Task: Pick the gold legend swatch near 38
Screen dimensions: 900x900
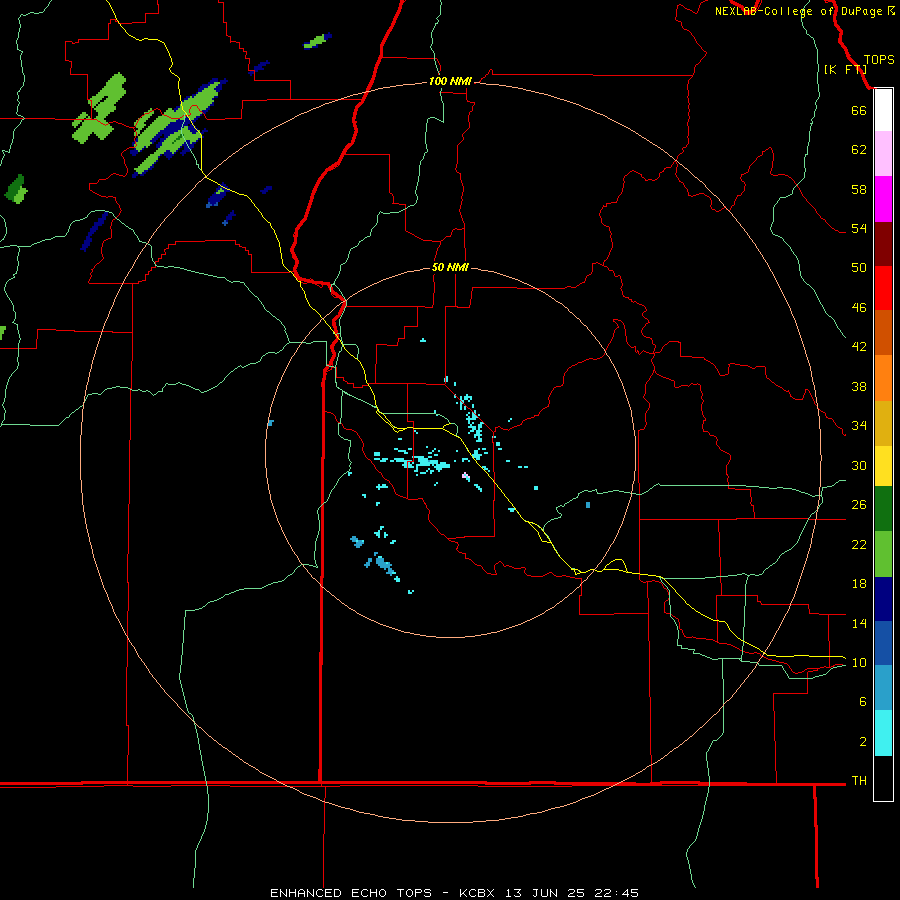Action: [x=883, y=423]
